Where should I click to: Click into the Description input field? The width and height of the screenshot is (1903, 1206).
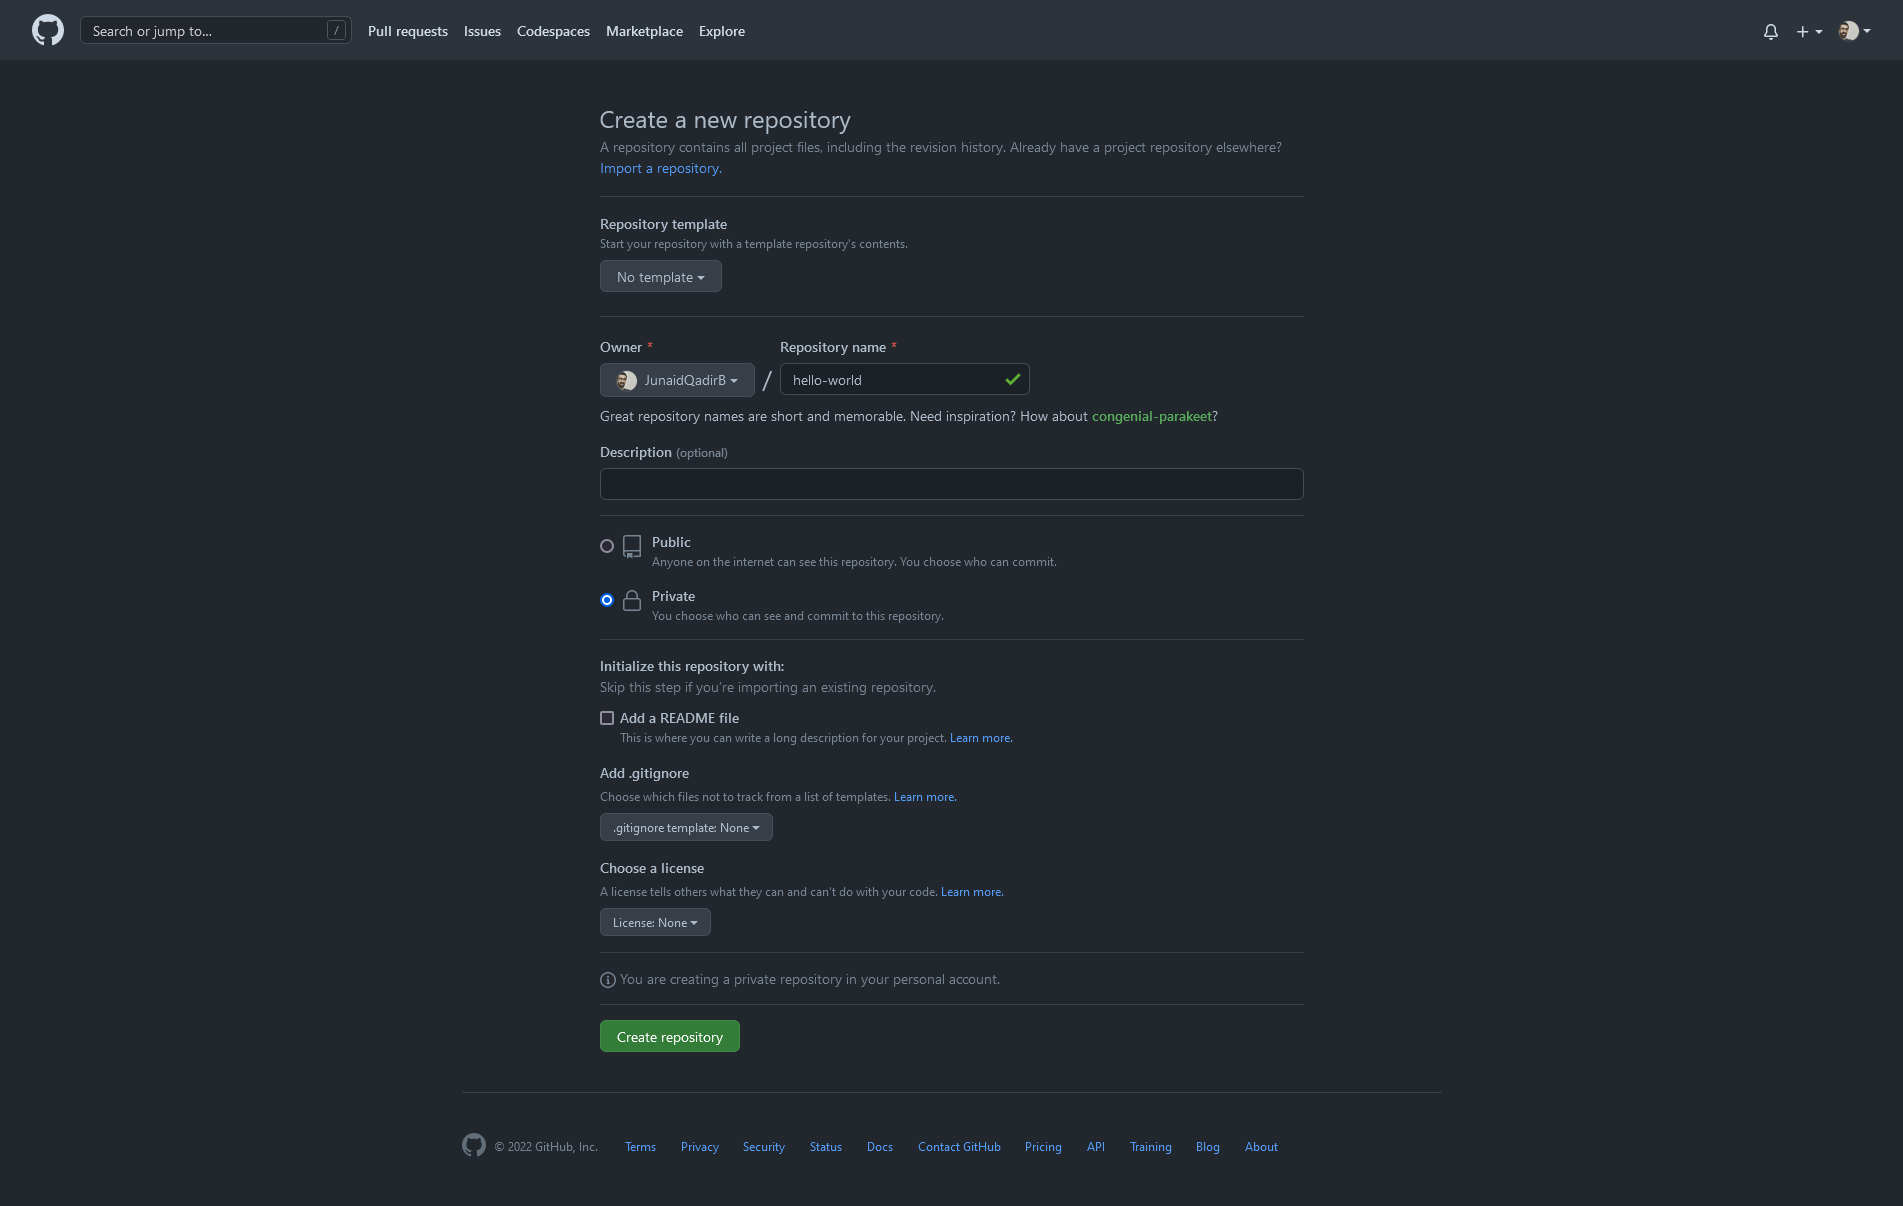coord(952,484)
